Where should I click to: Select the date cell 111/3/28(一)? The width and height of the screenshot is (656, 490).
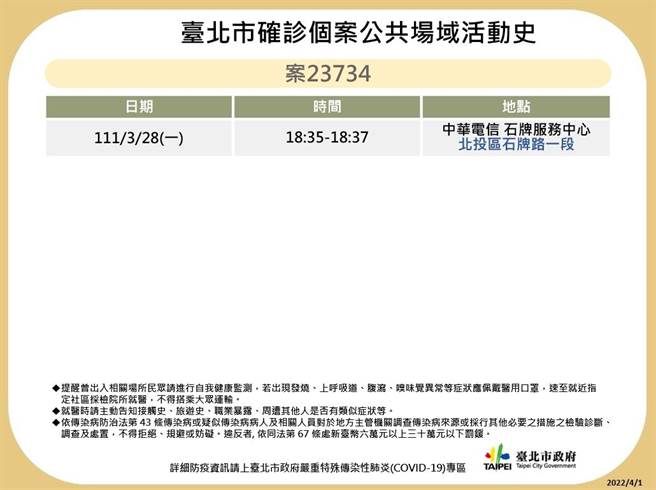pos(139,138)
